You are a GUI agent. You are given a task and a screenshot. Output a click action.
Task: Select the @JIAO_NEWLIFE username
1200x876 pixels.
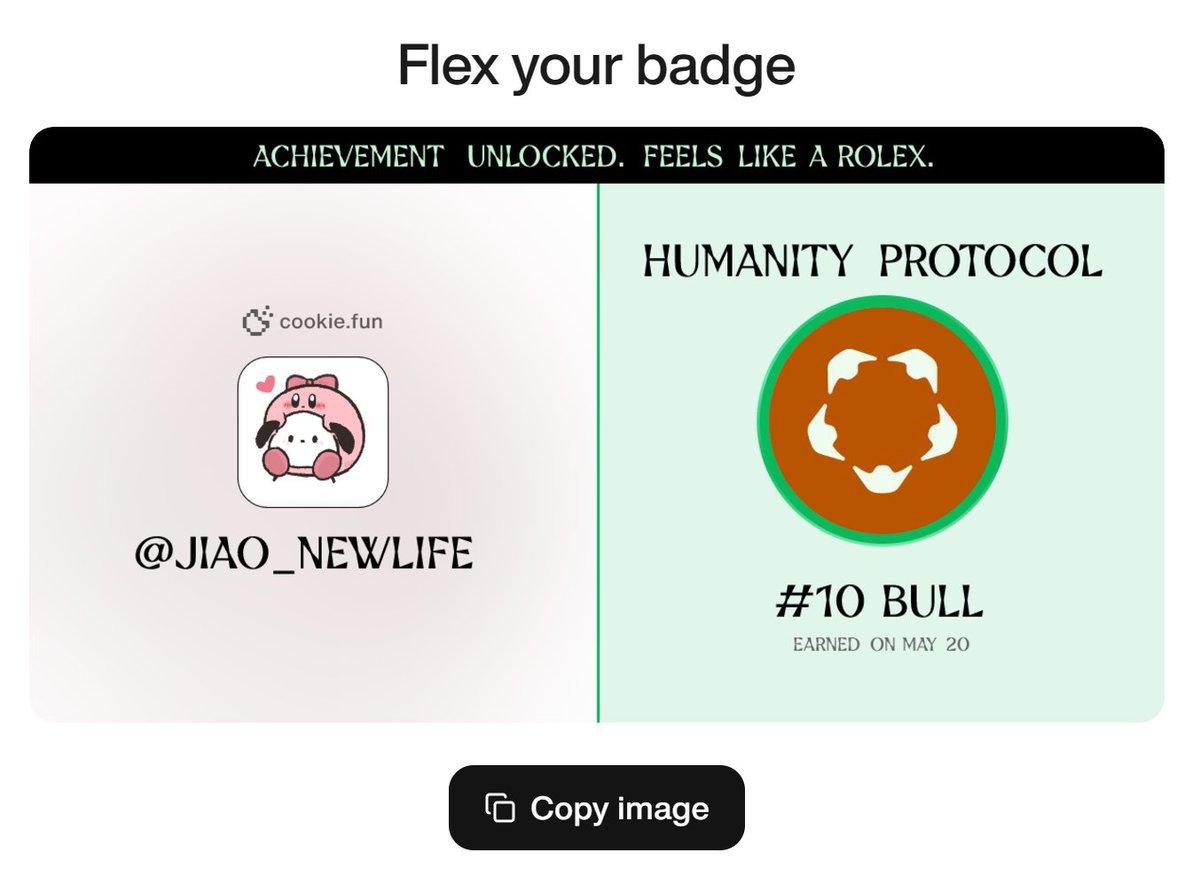click(304, 553)
